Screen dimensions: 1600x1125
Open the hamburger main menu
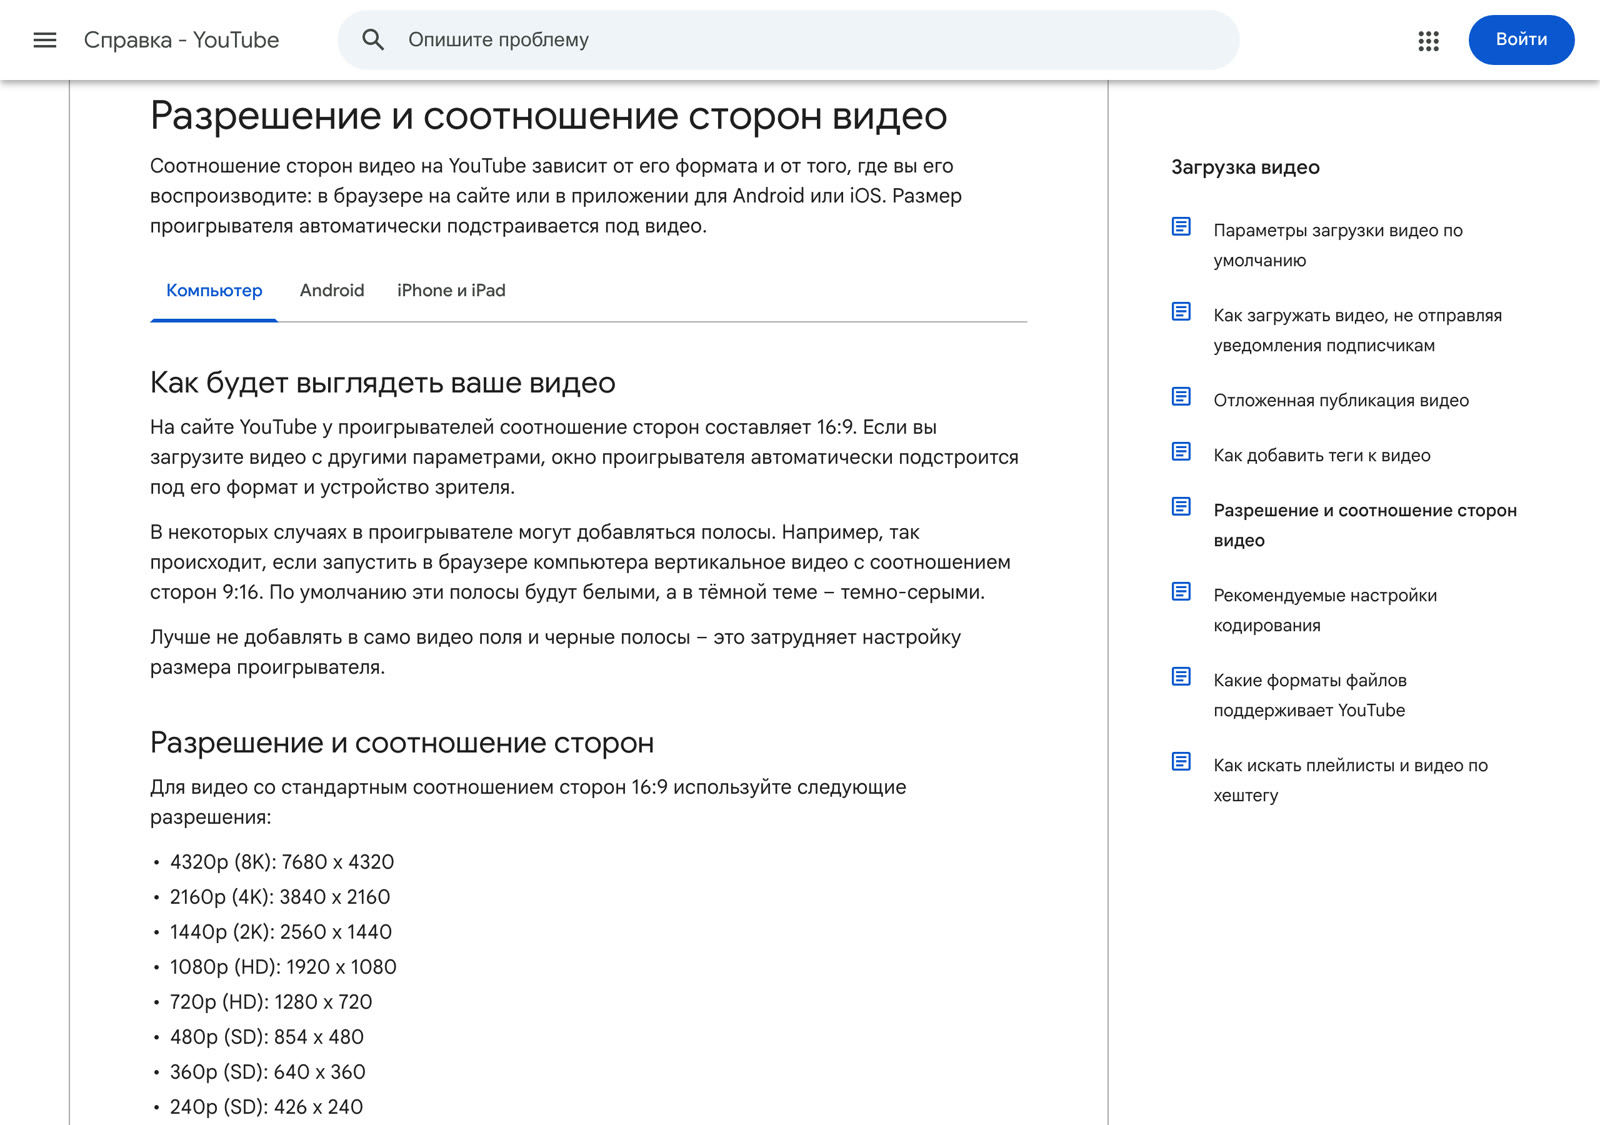click(x=45, y=40)
